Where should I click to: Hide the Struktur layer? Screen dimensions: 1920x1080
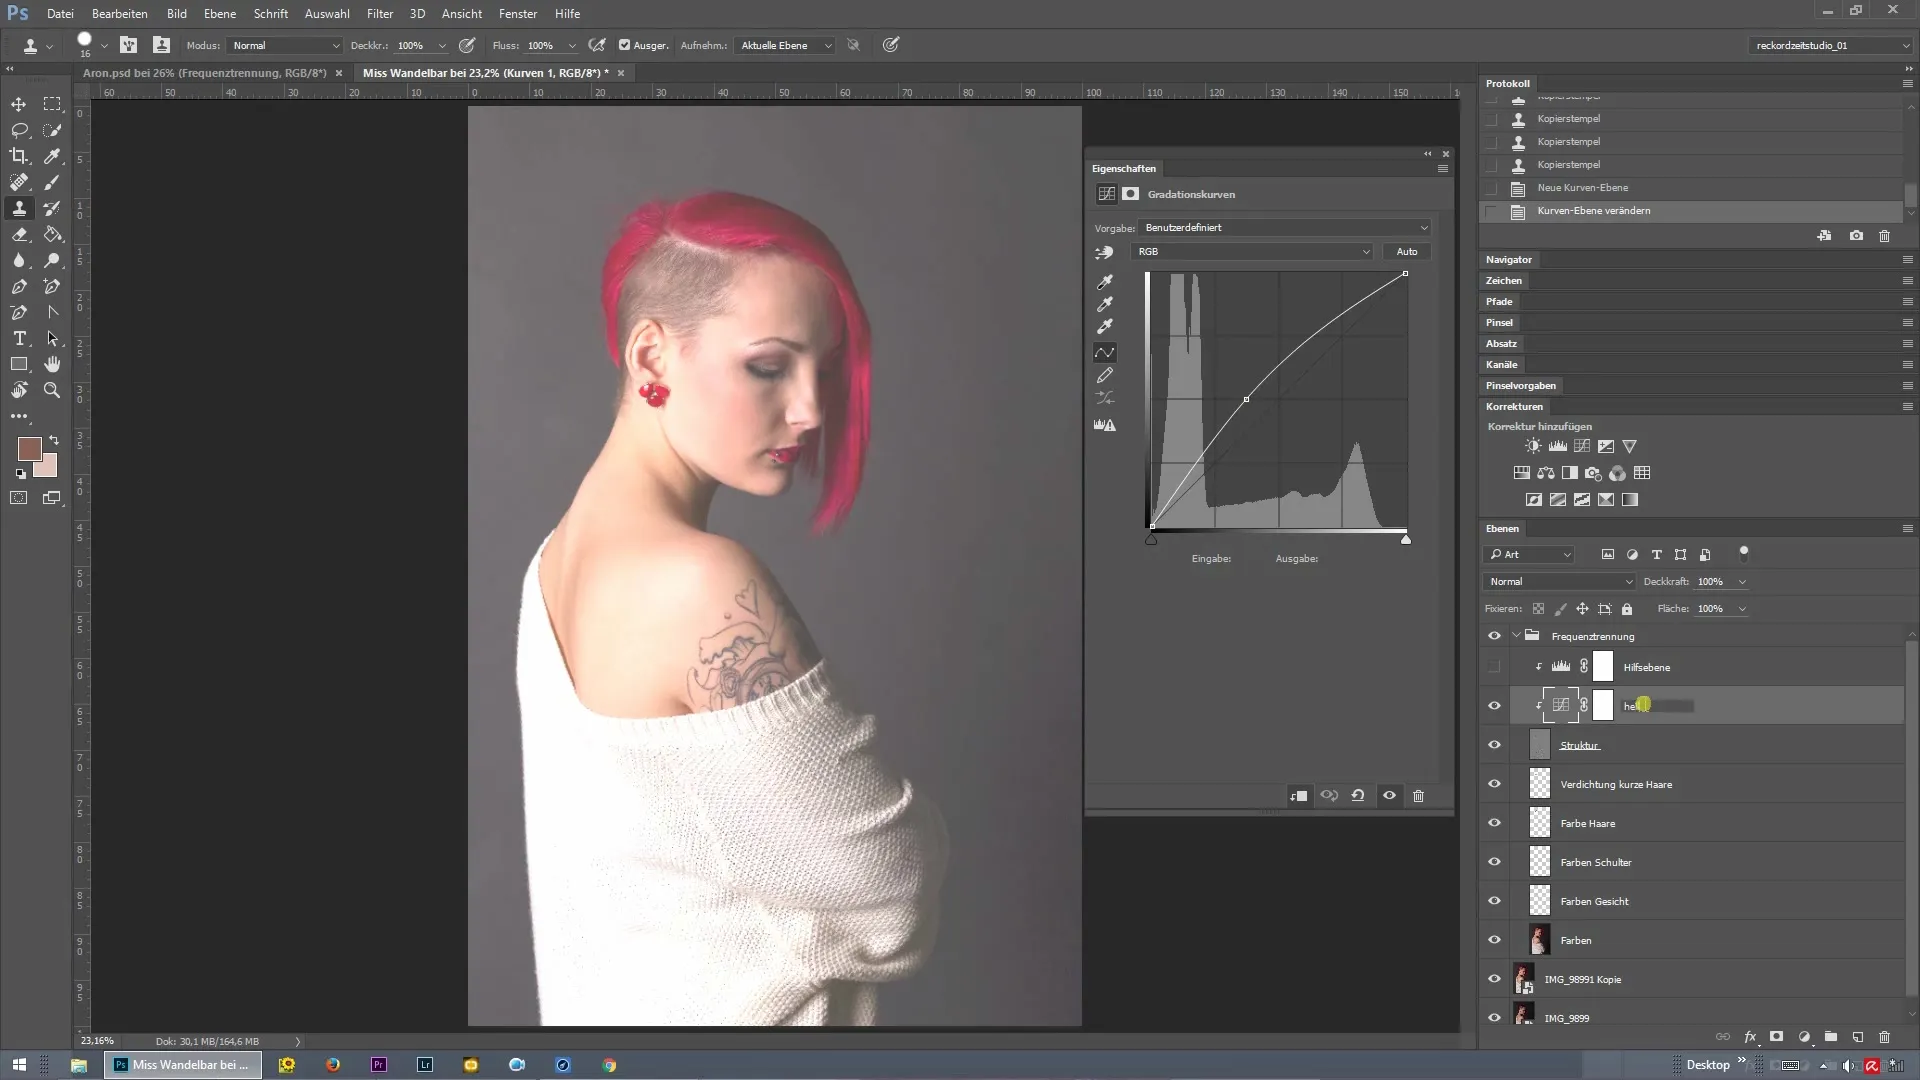(1494, 745)
